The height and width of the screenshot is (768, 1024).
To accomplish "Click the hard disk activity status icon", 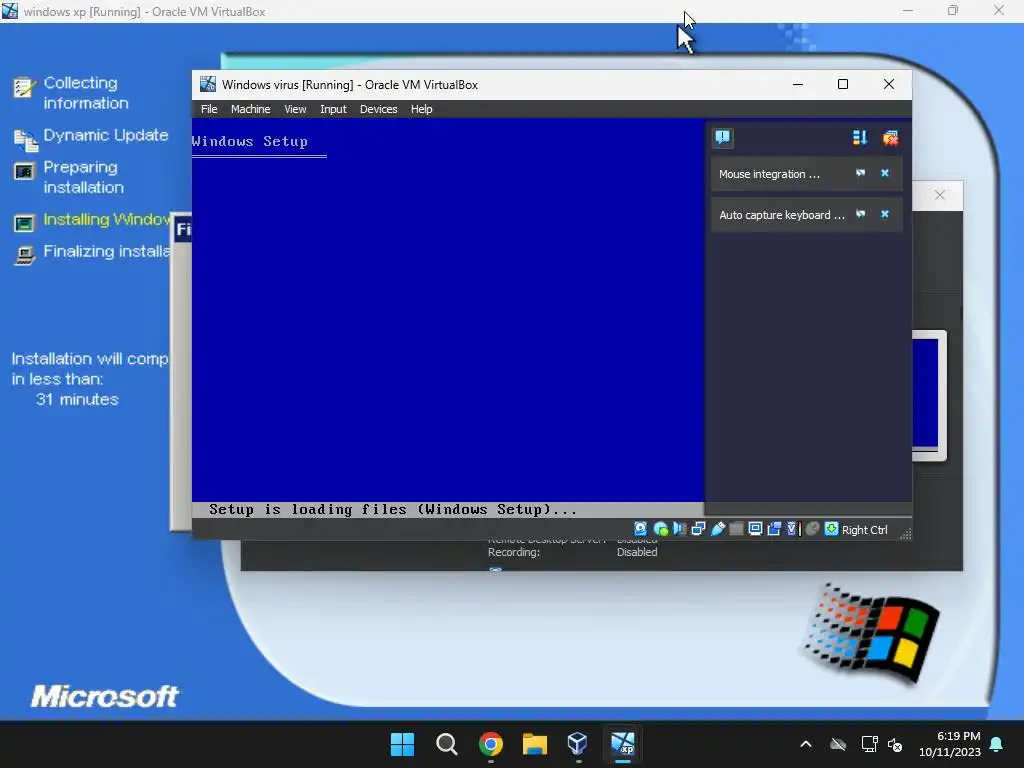I will click(x=641, y=529).
